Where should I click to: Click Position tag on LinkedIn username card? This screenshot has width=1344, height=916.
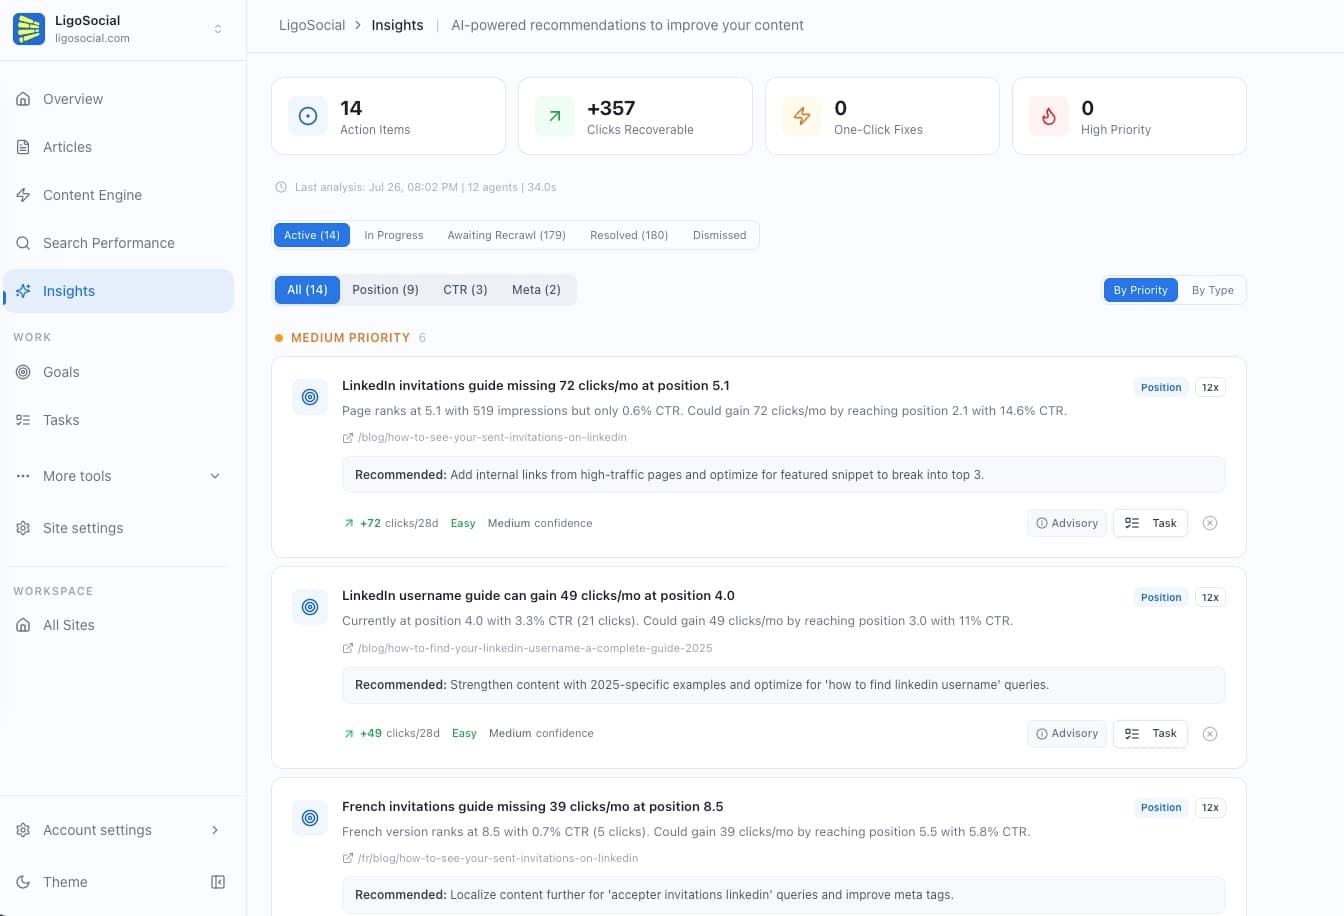[x=1161, y=597]
